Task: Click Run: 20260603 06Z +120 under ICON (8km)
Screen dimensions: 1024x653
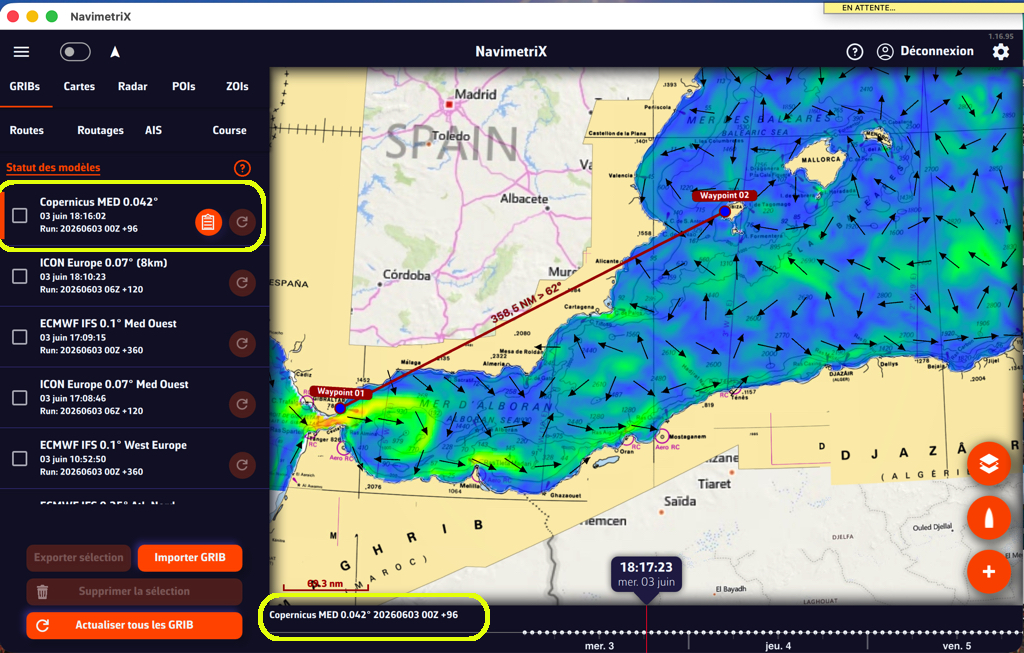Action: click(x=91, y=289)
